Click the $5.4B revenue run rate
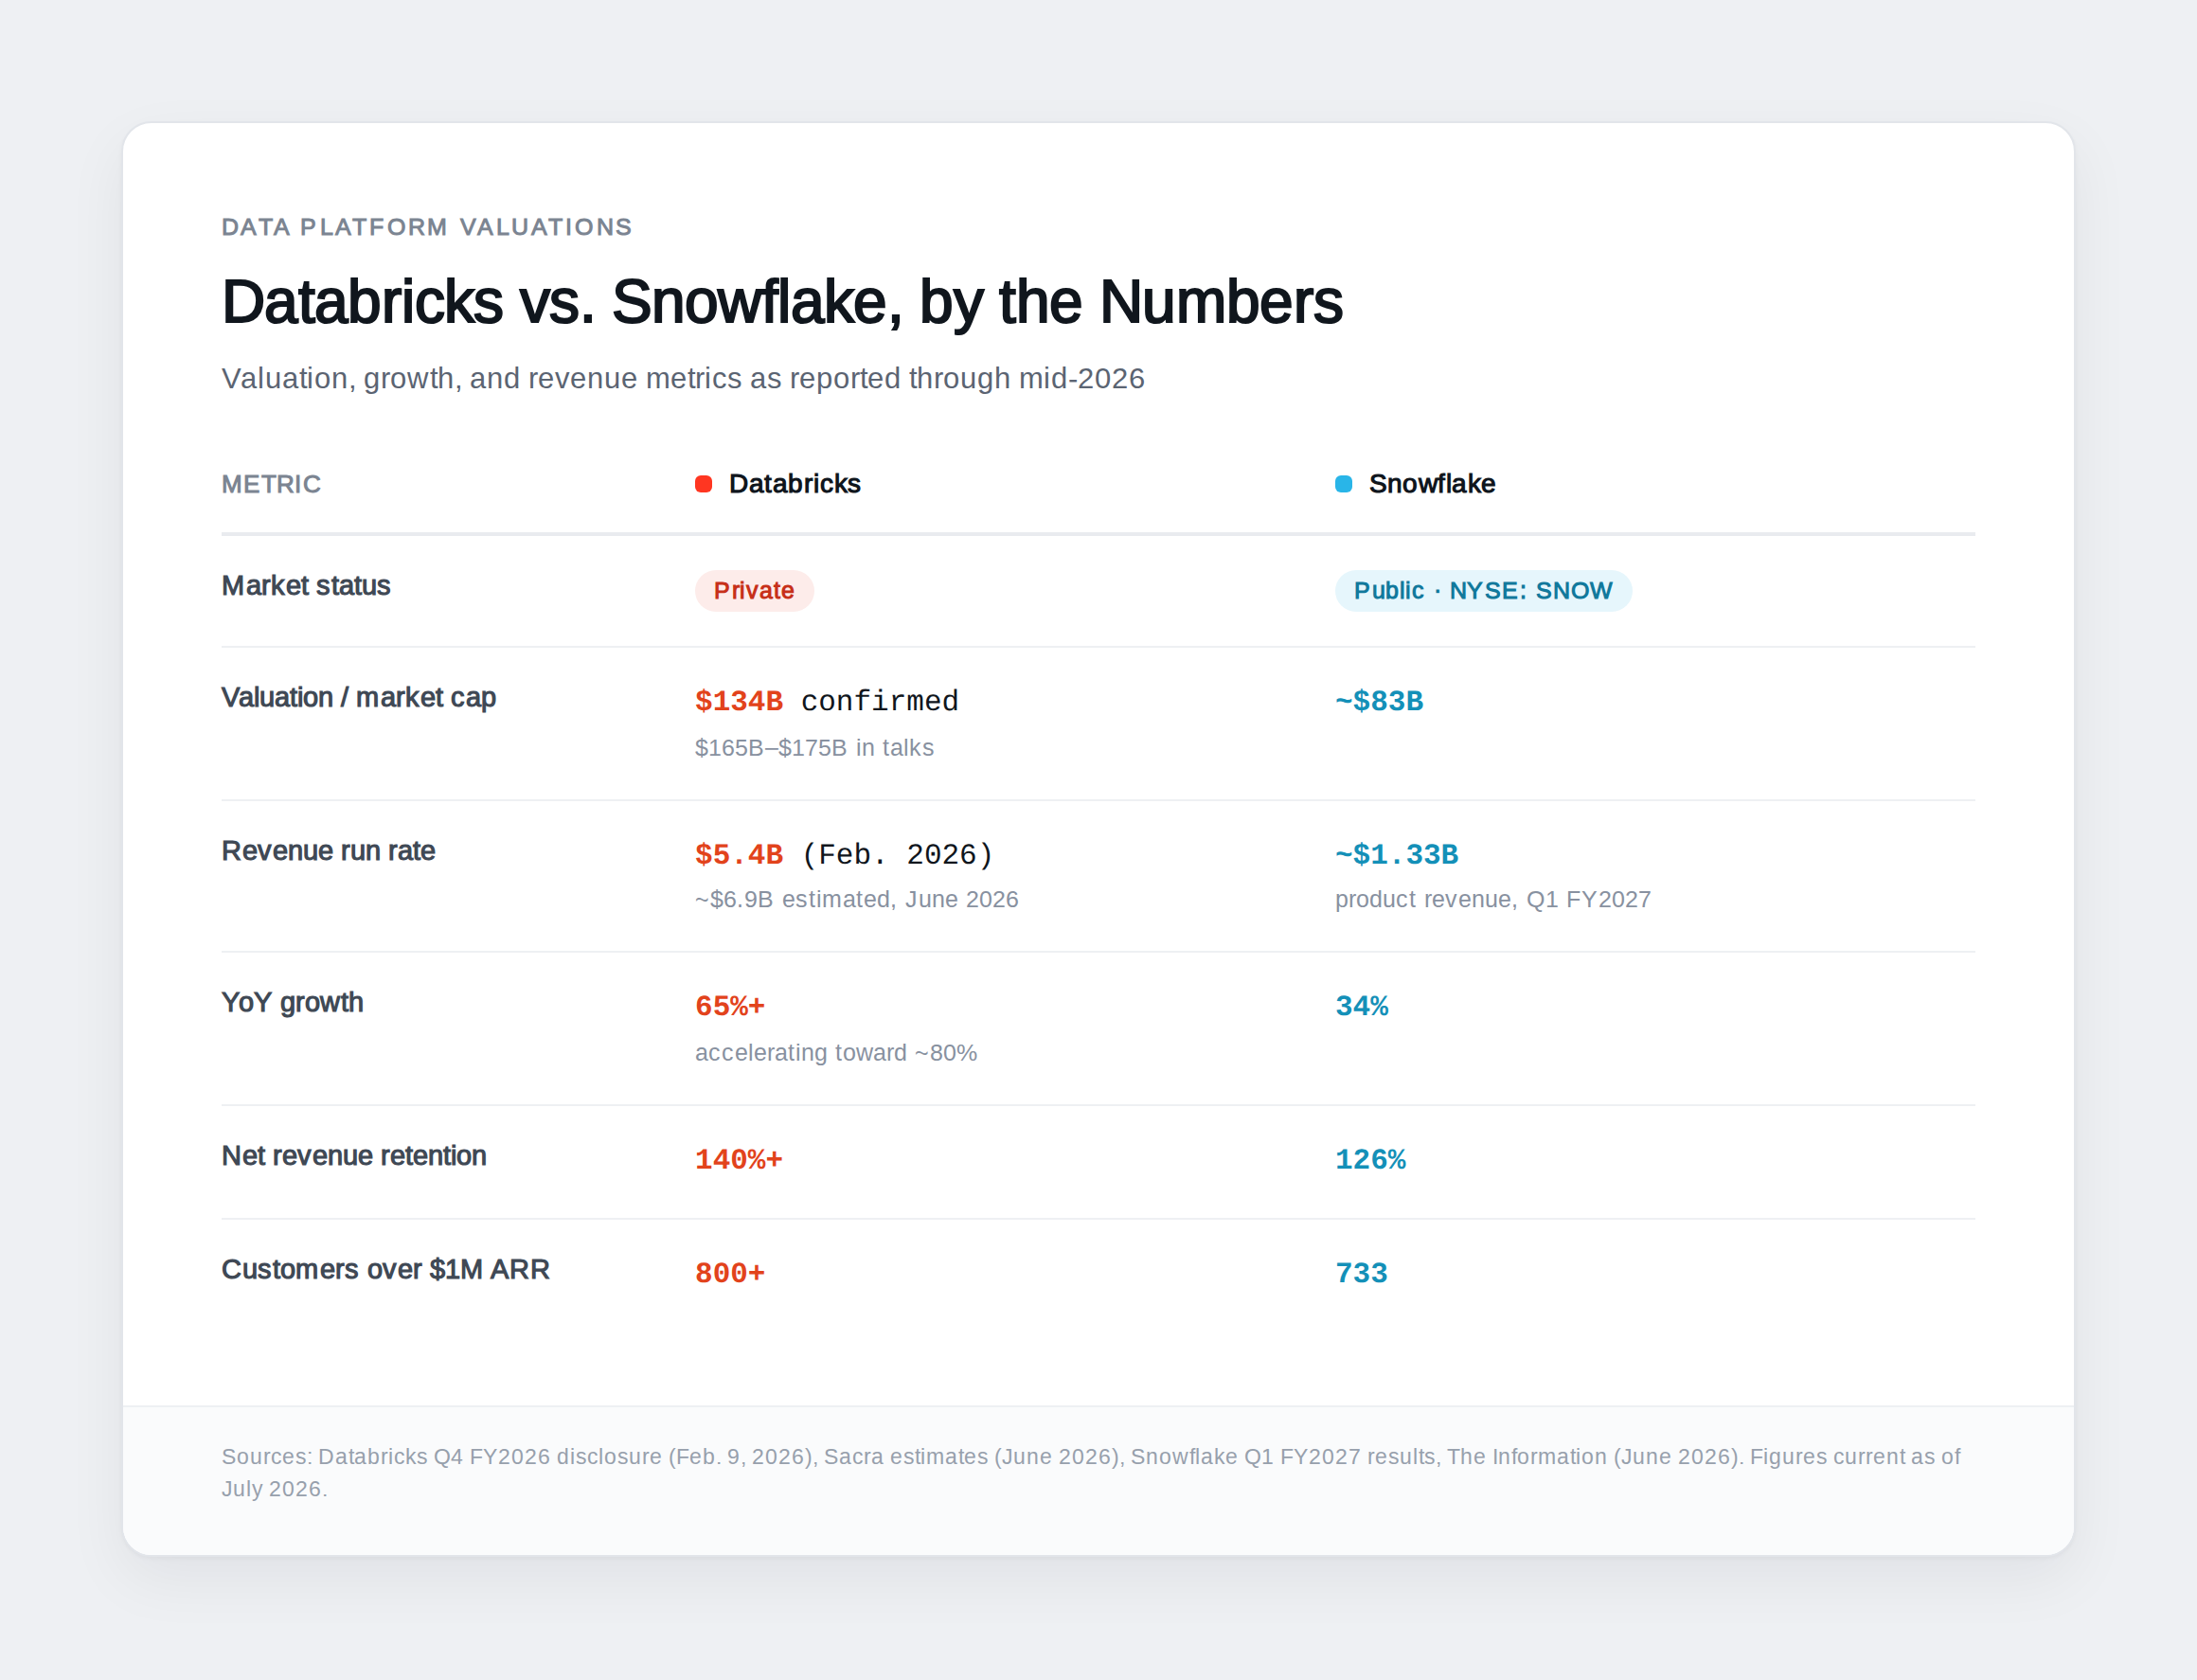This screenshot has width=2197, height=1680. (739, 854)
